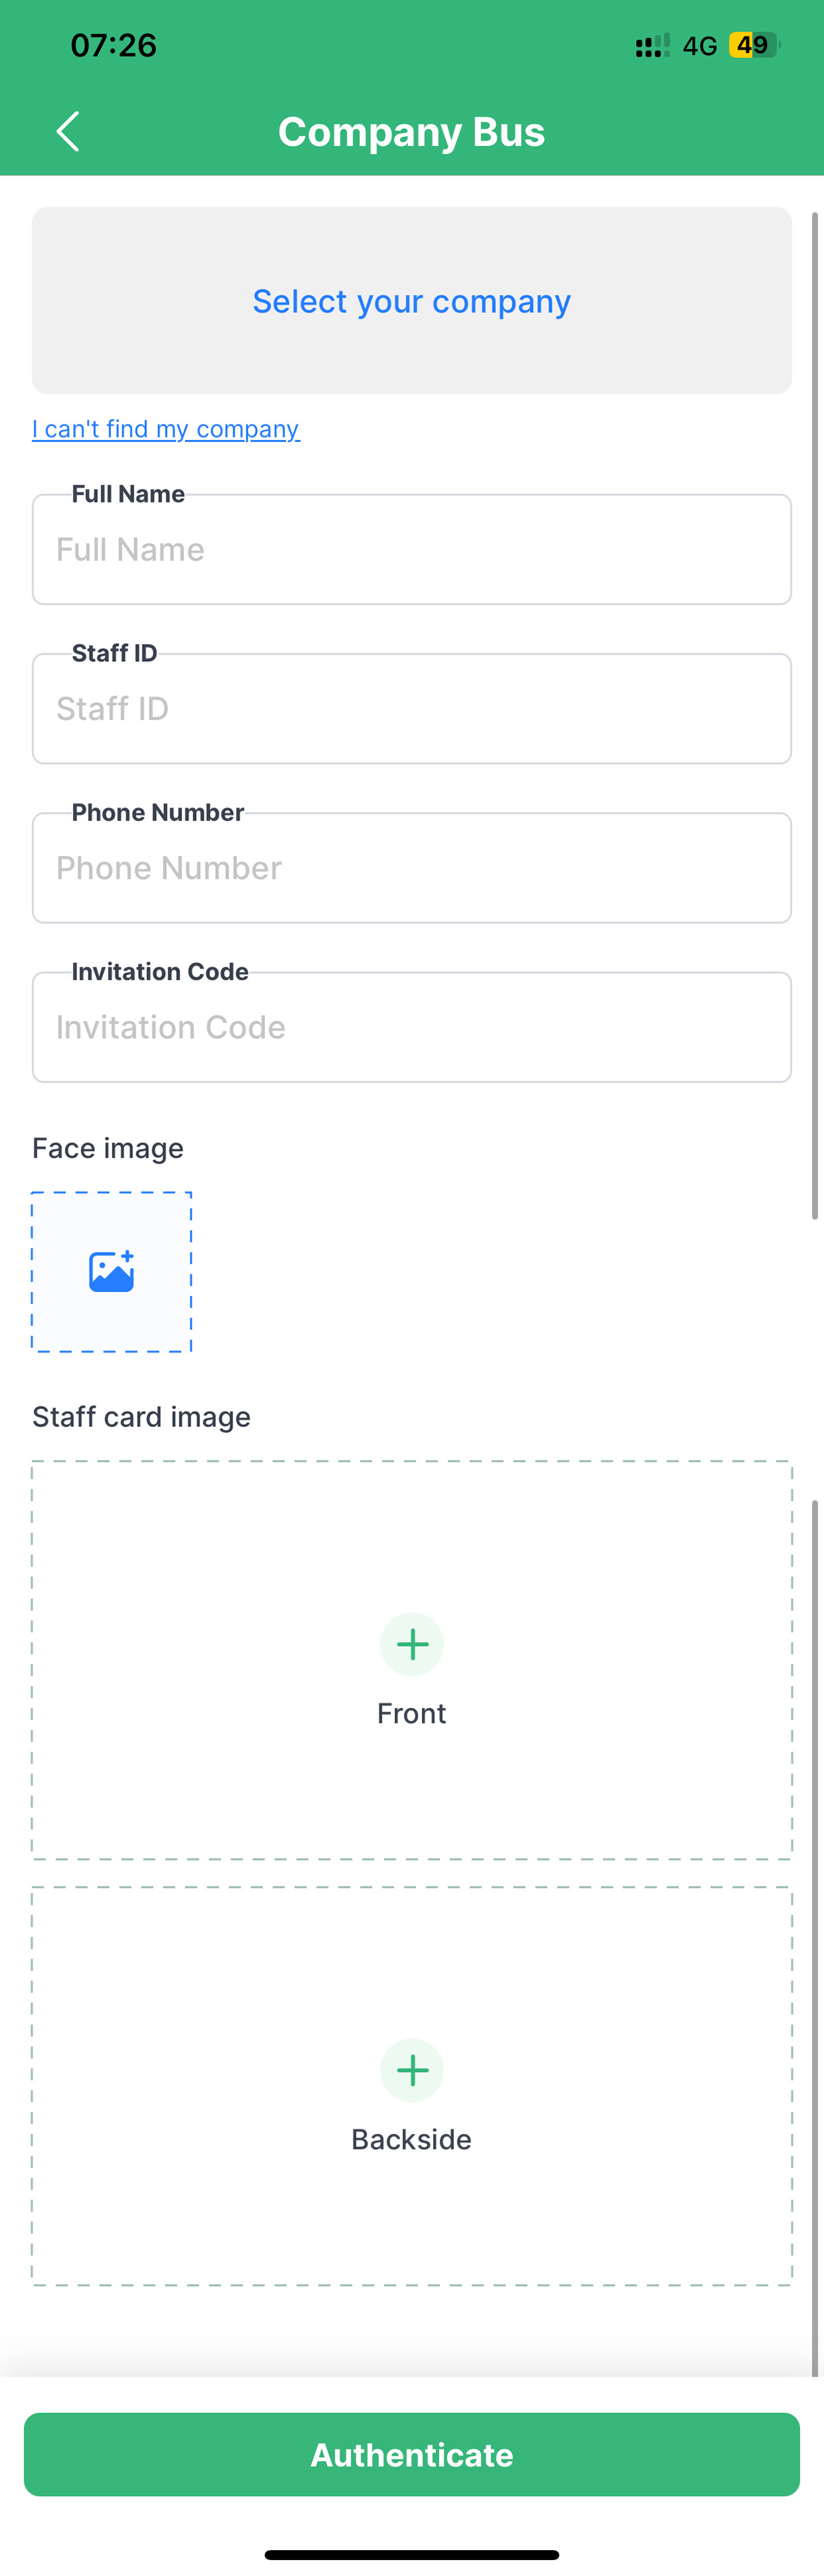
Task: Tap the Phone Number text field
Action: tap(412, 868)
